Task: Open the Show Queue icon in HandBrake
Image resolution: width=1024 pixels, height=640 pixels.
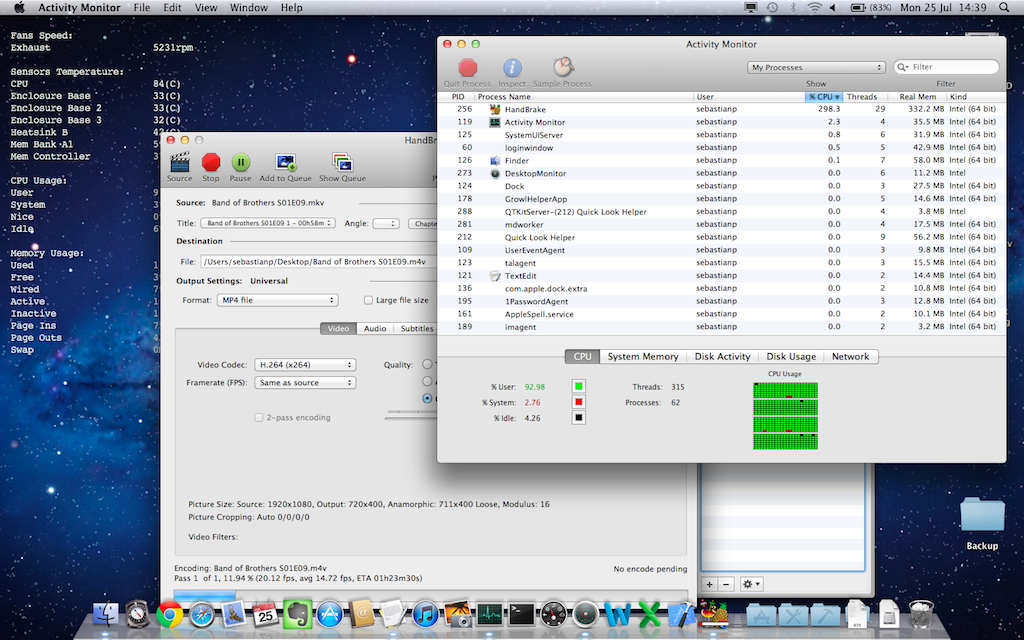Action: click(x=342, y=162)
